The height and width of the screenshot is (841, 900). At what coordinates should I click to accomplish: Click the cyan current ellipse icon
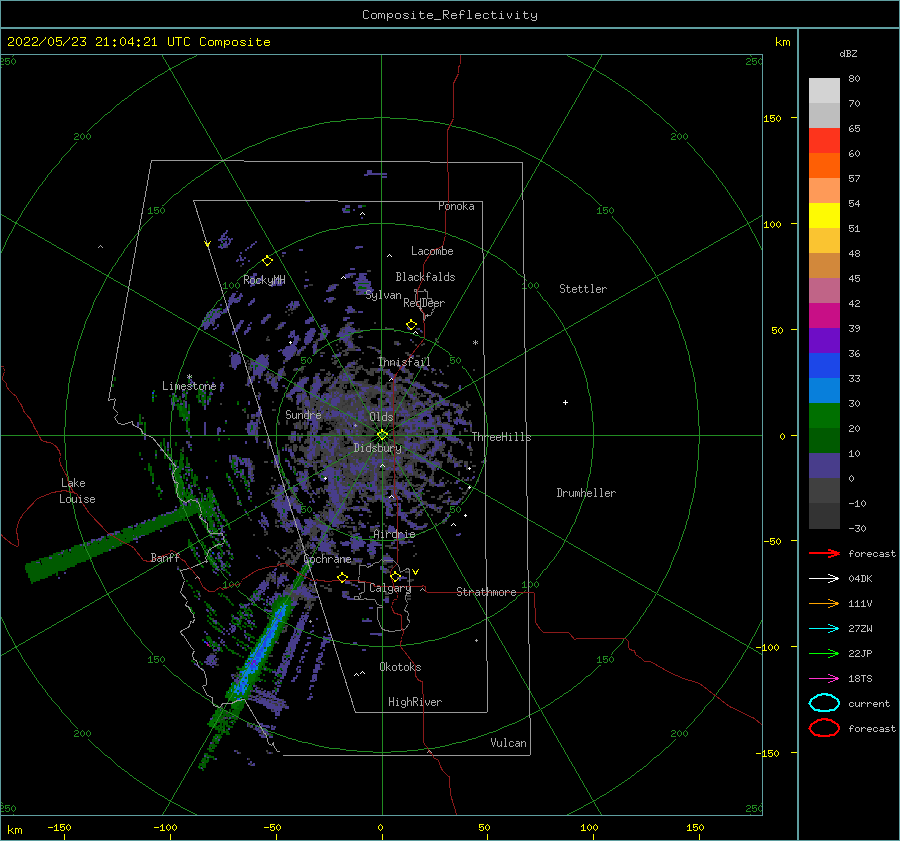[x=824, y=703]
